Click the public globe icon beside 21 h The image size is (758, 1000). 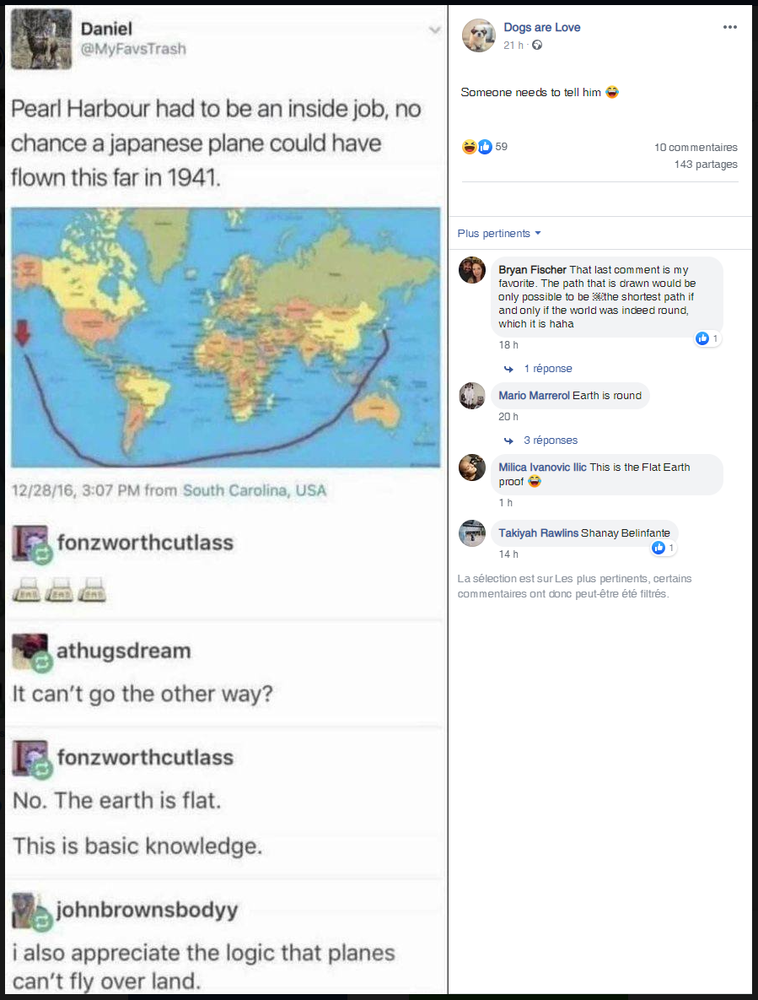pos(537,45)
